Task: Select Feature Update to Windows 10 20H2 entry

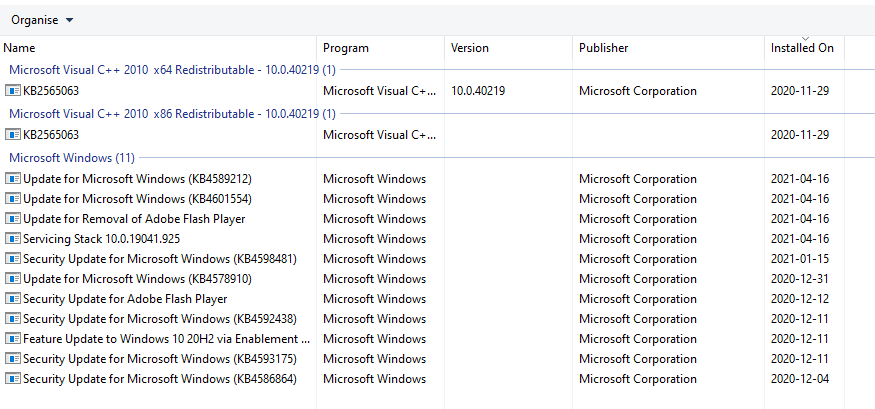Action: click(166, 339)
